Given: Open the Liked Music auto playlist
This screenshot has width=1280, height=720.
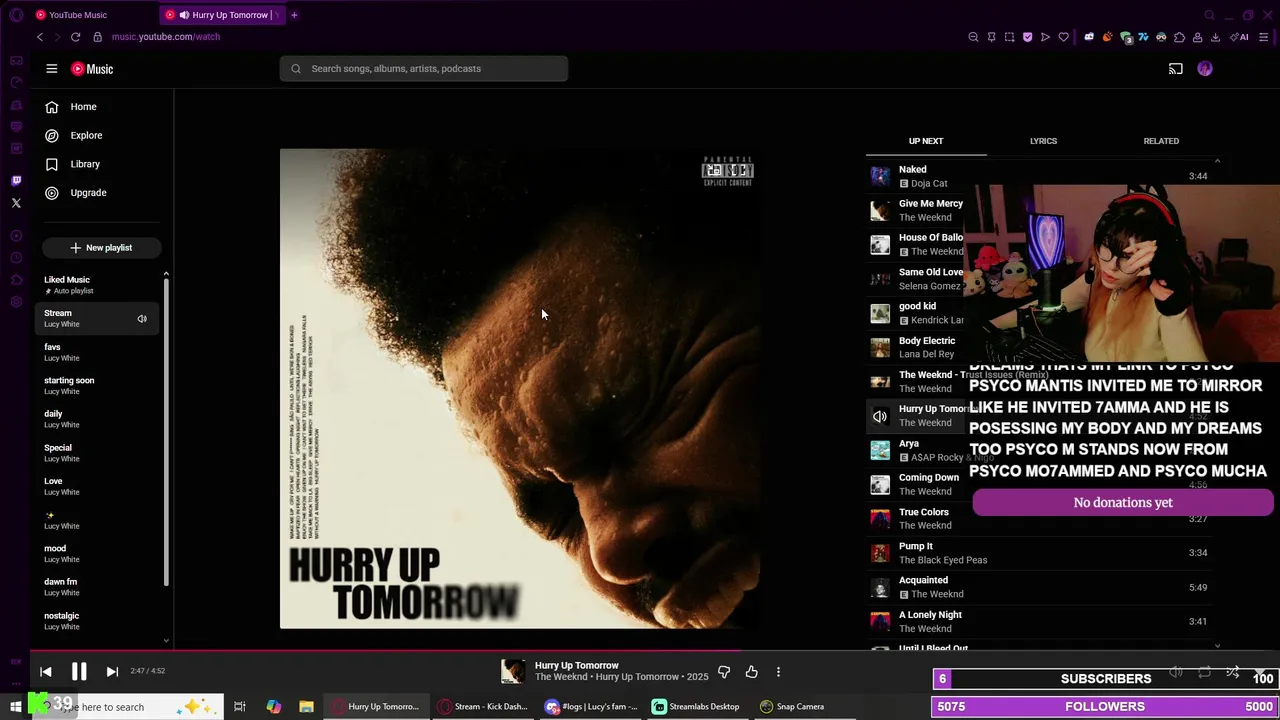Looking at the screenshot, I should [98, 285].
